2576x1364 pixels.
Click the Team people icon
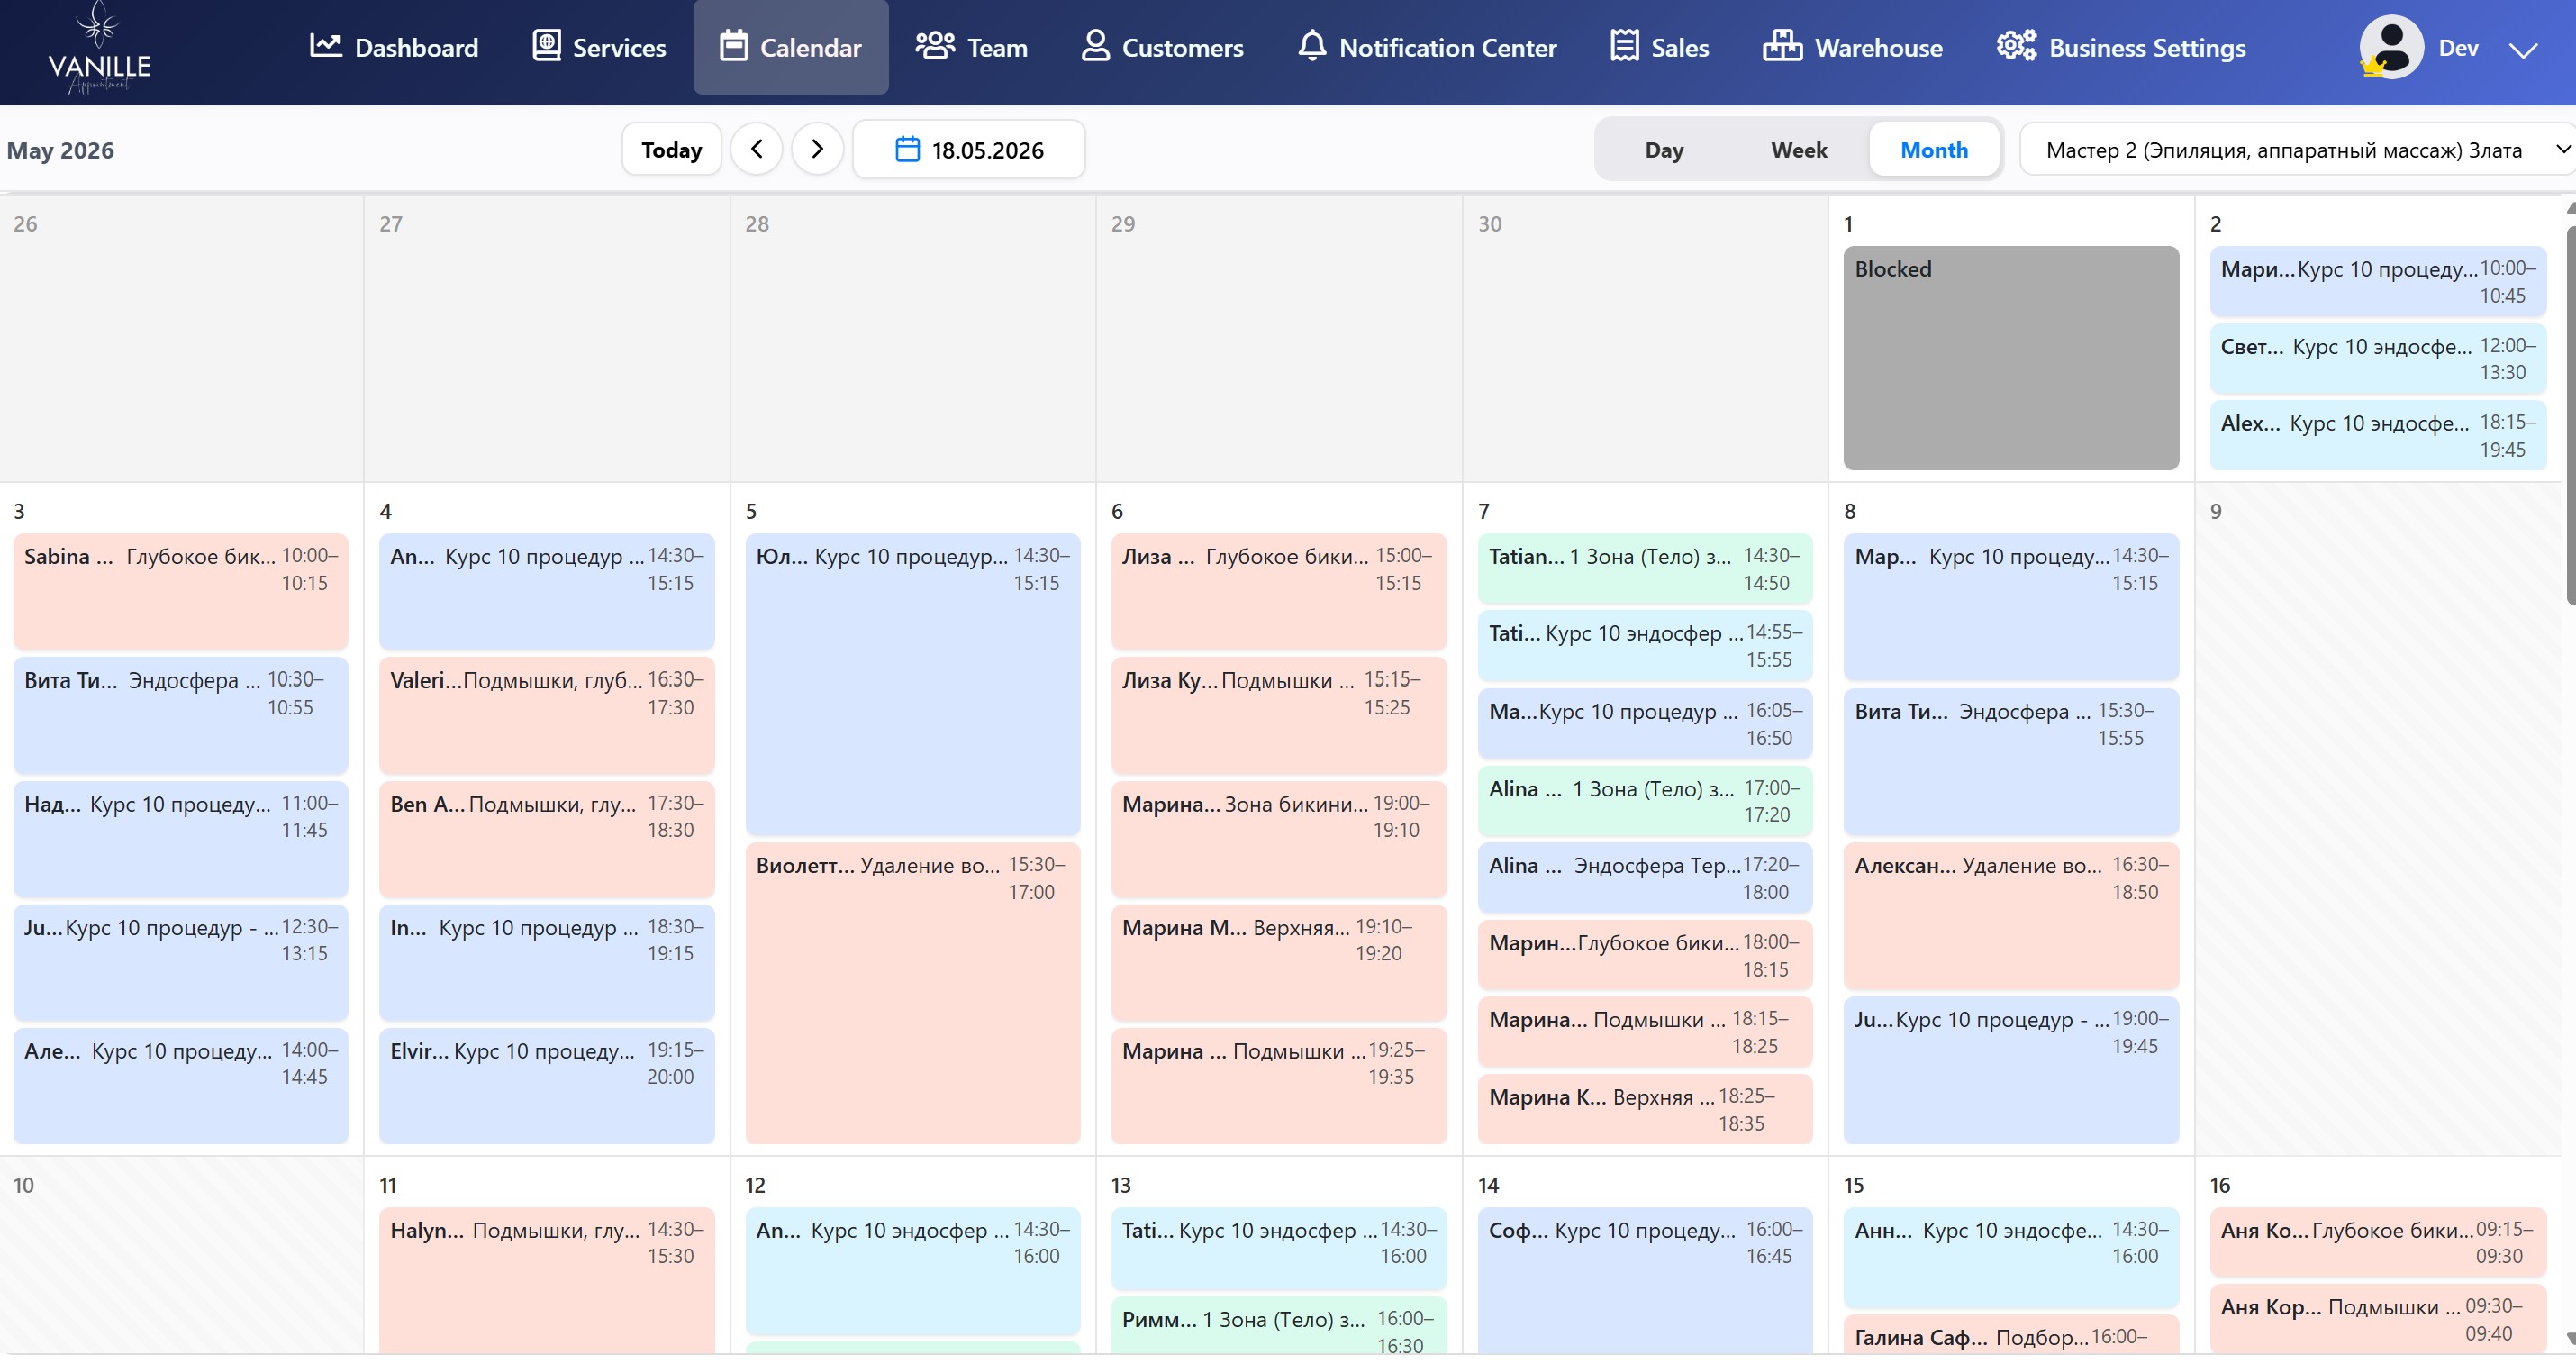pyautogui.click(x=935, y=46)
